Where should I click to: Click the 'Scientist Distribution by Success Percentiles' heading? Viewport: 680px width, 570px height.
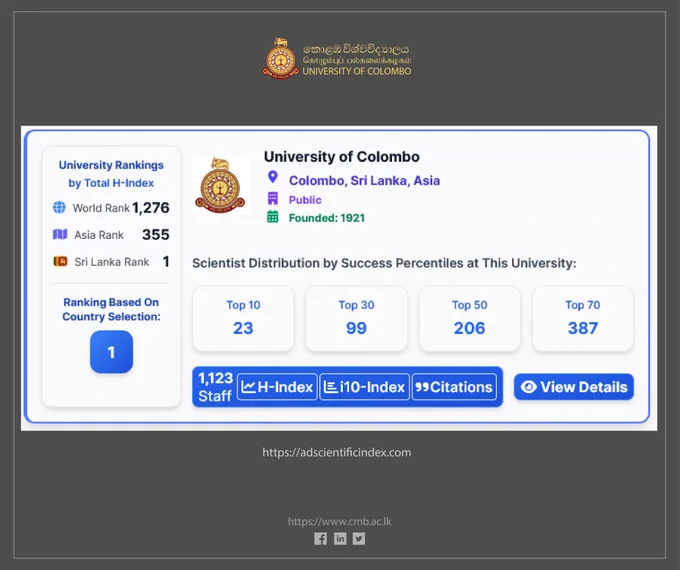384,263
